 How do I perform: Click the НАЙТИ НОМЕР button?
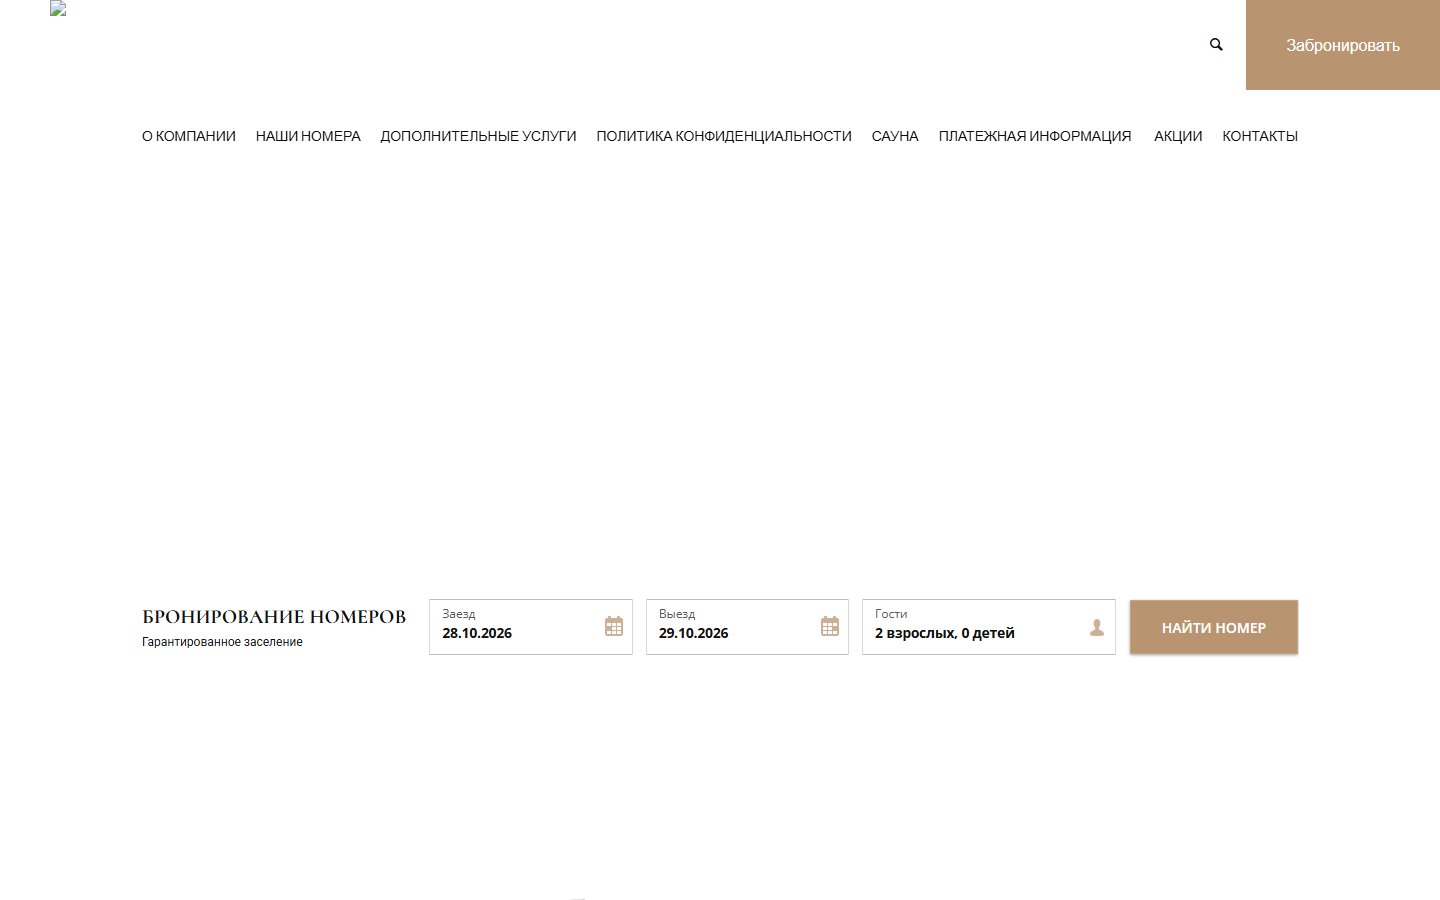[1214, 627]
